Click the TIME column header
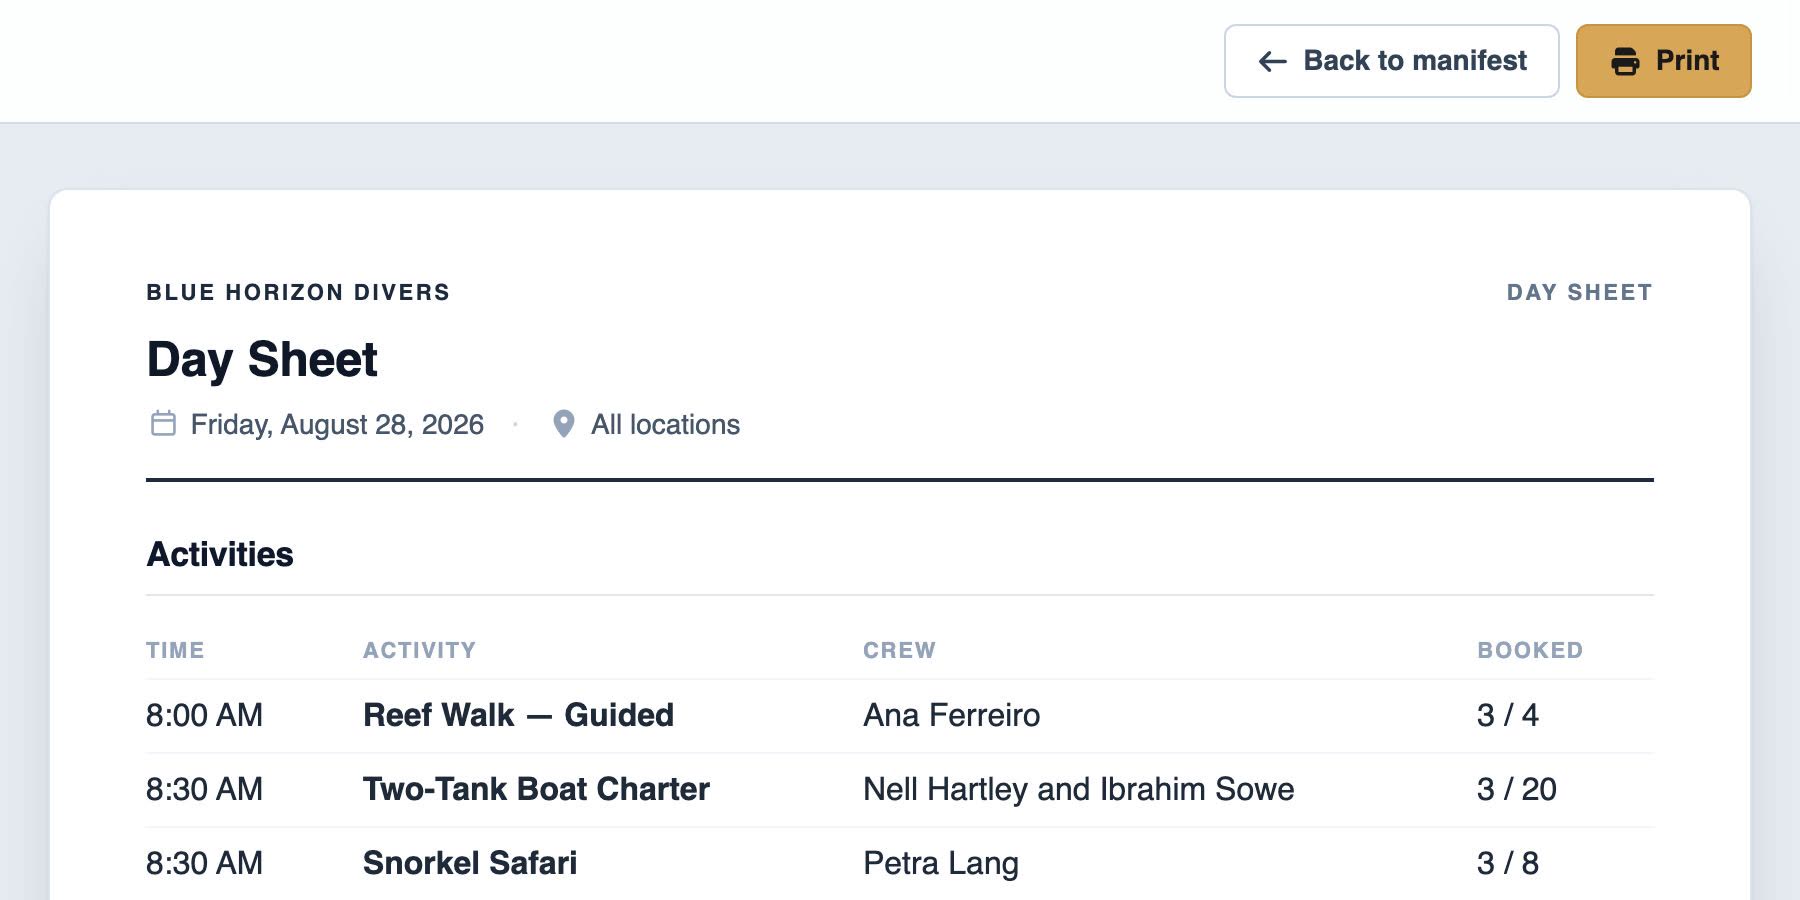 175,650
